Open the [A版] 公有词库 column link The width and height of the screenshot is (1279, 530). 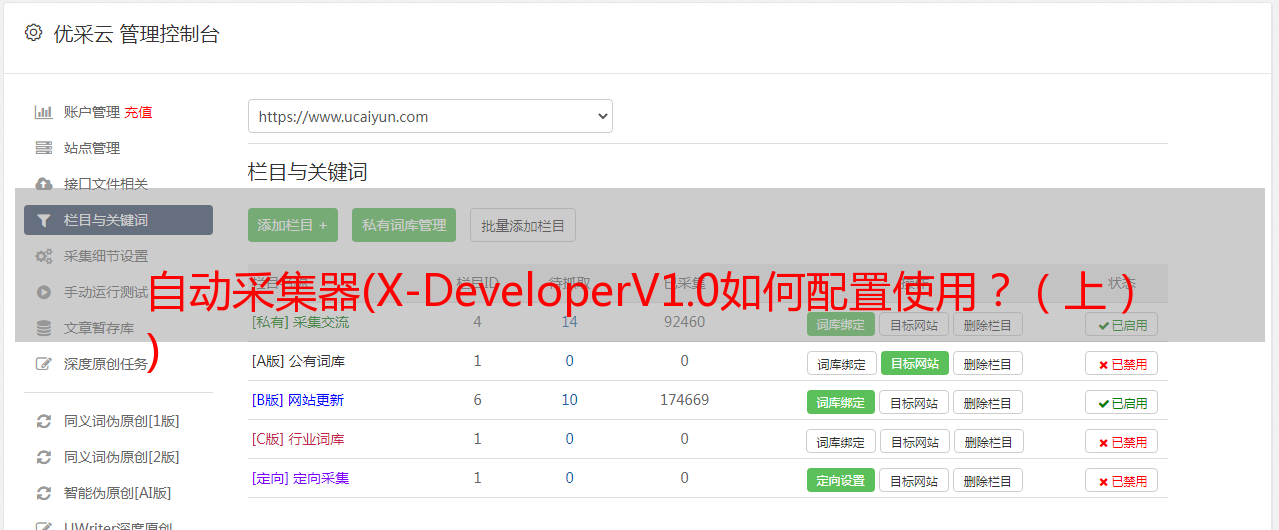tap(298, 361)
